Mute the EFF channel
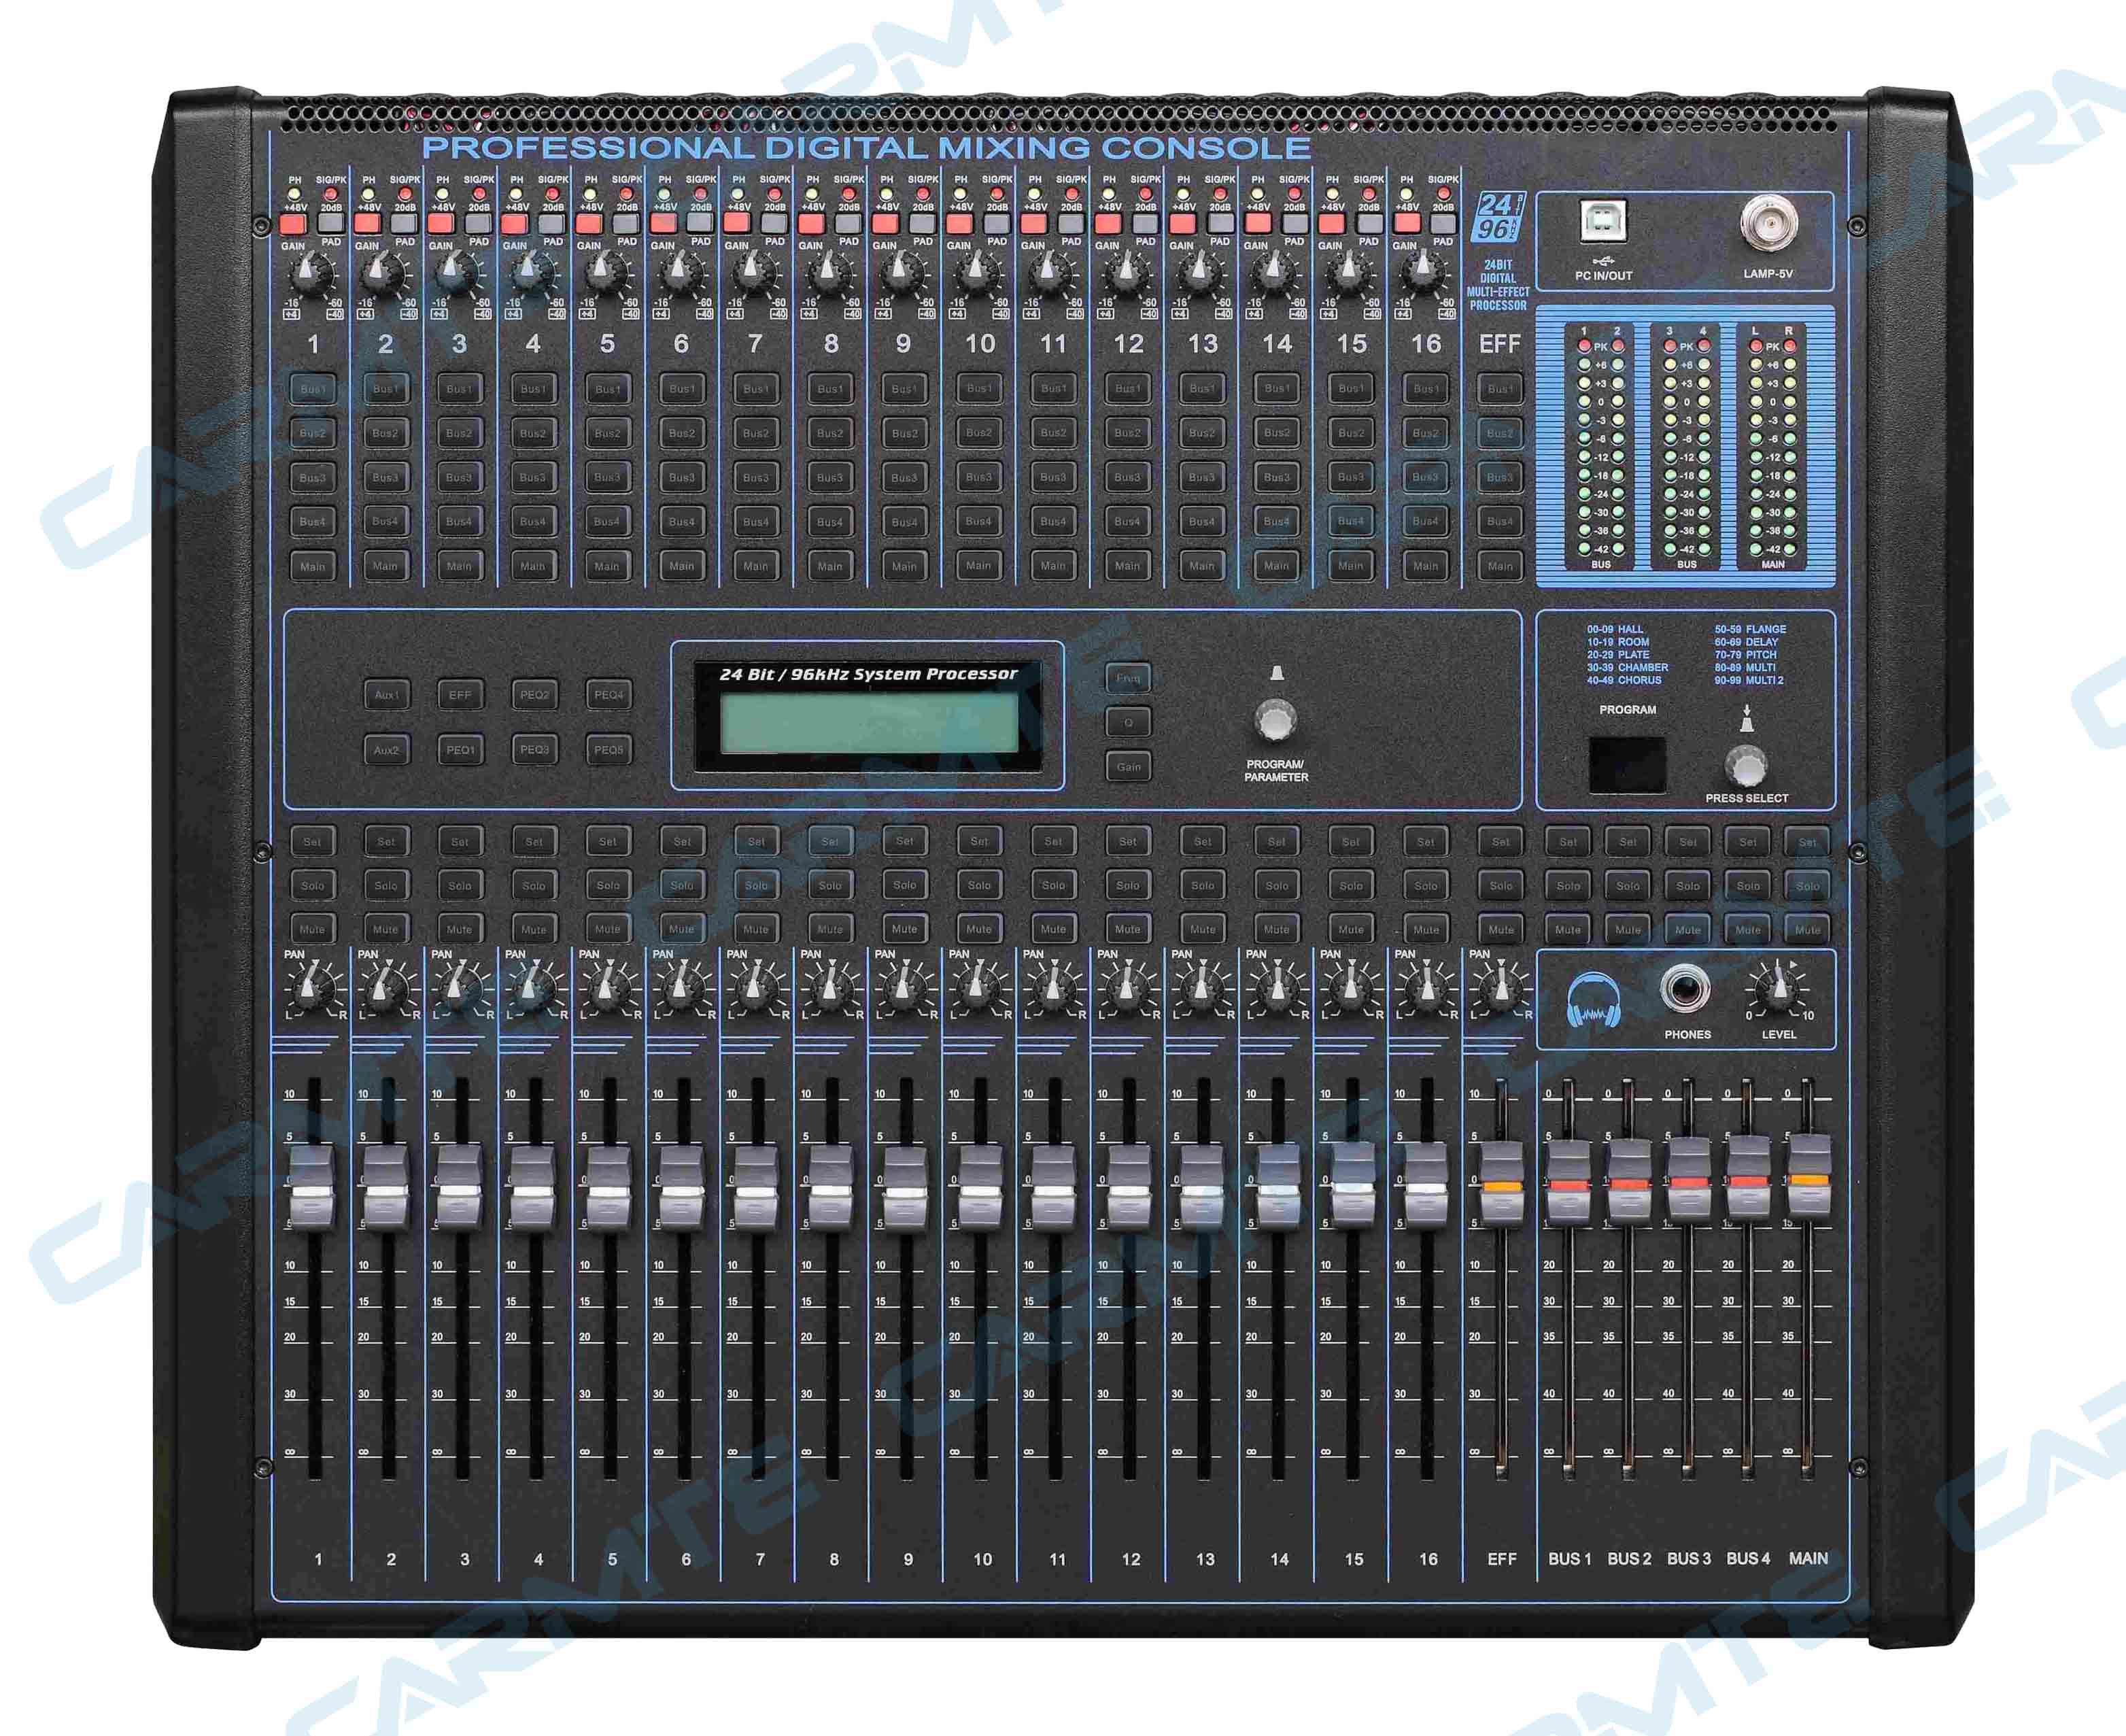Screen dimensions: 2126x1736 coord(1500,930)
